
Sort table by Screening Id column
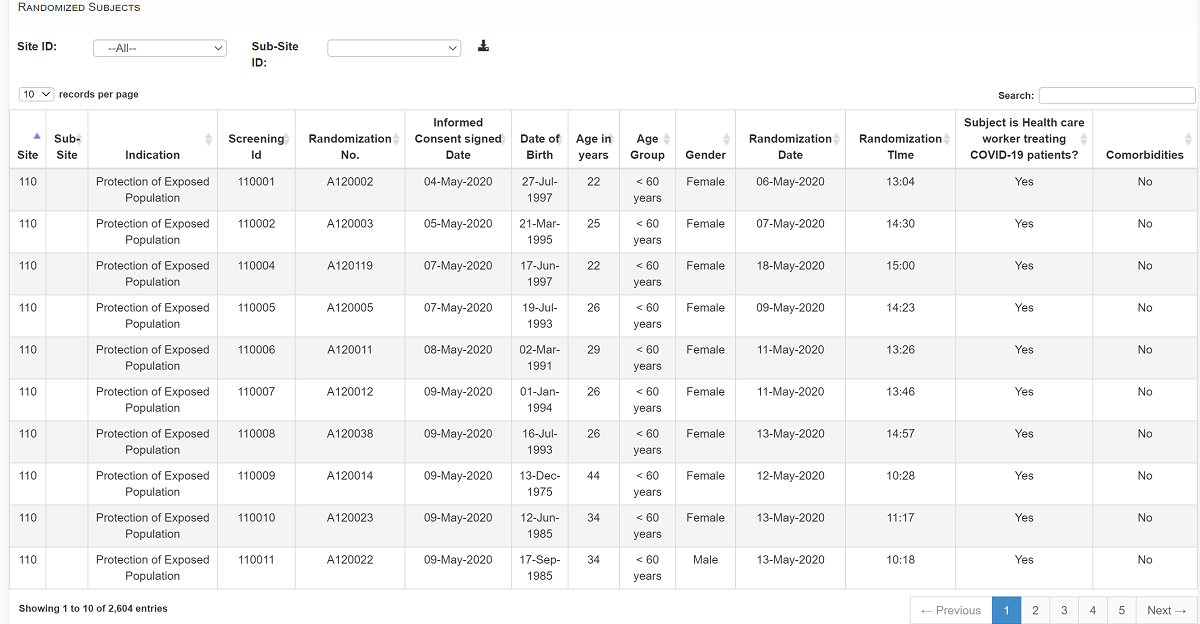pyautogui.click(x=256, y=146)
